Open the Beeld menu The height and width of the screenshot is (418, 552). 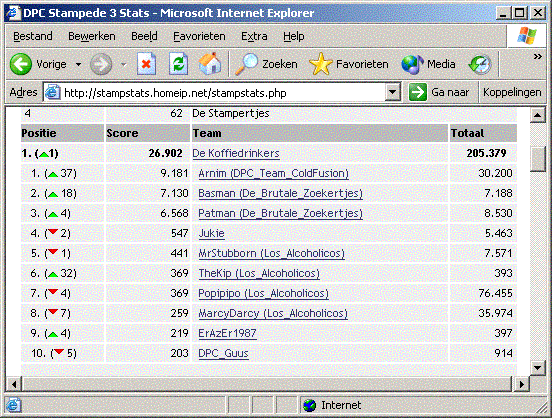[x=144, y=36]
